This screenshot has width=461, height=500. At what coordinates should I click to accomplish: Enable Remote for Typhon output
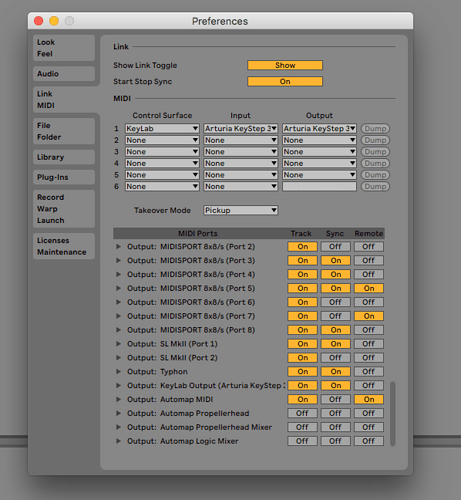coord(369,372)
